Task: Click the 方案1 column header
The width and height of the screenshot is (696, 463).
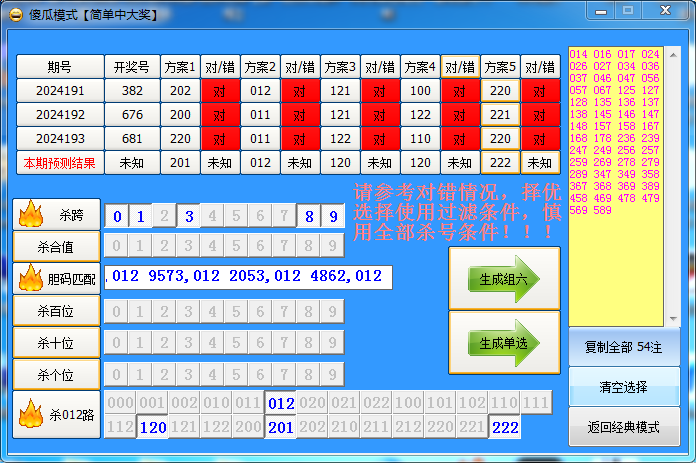Action: (180, 67)
